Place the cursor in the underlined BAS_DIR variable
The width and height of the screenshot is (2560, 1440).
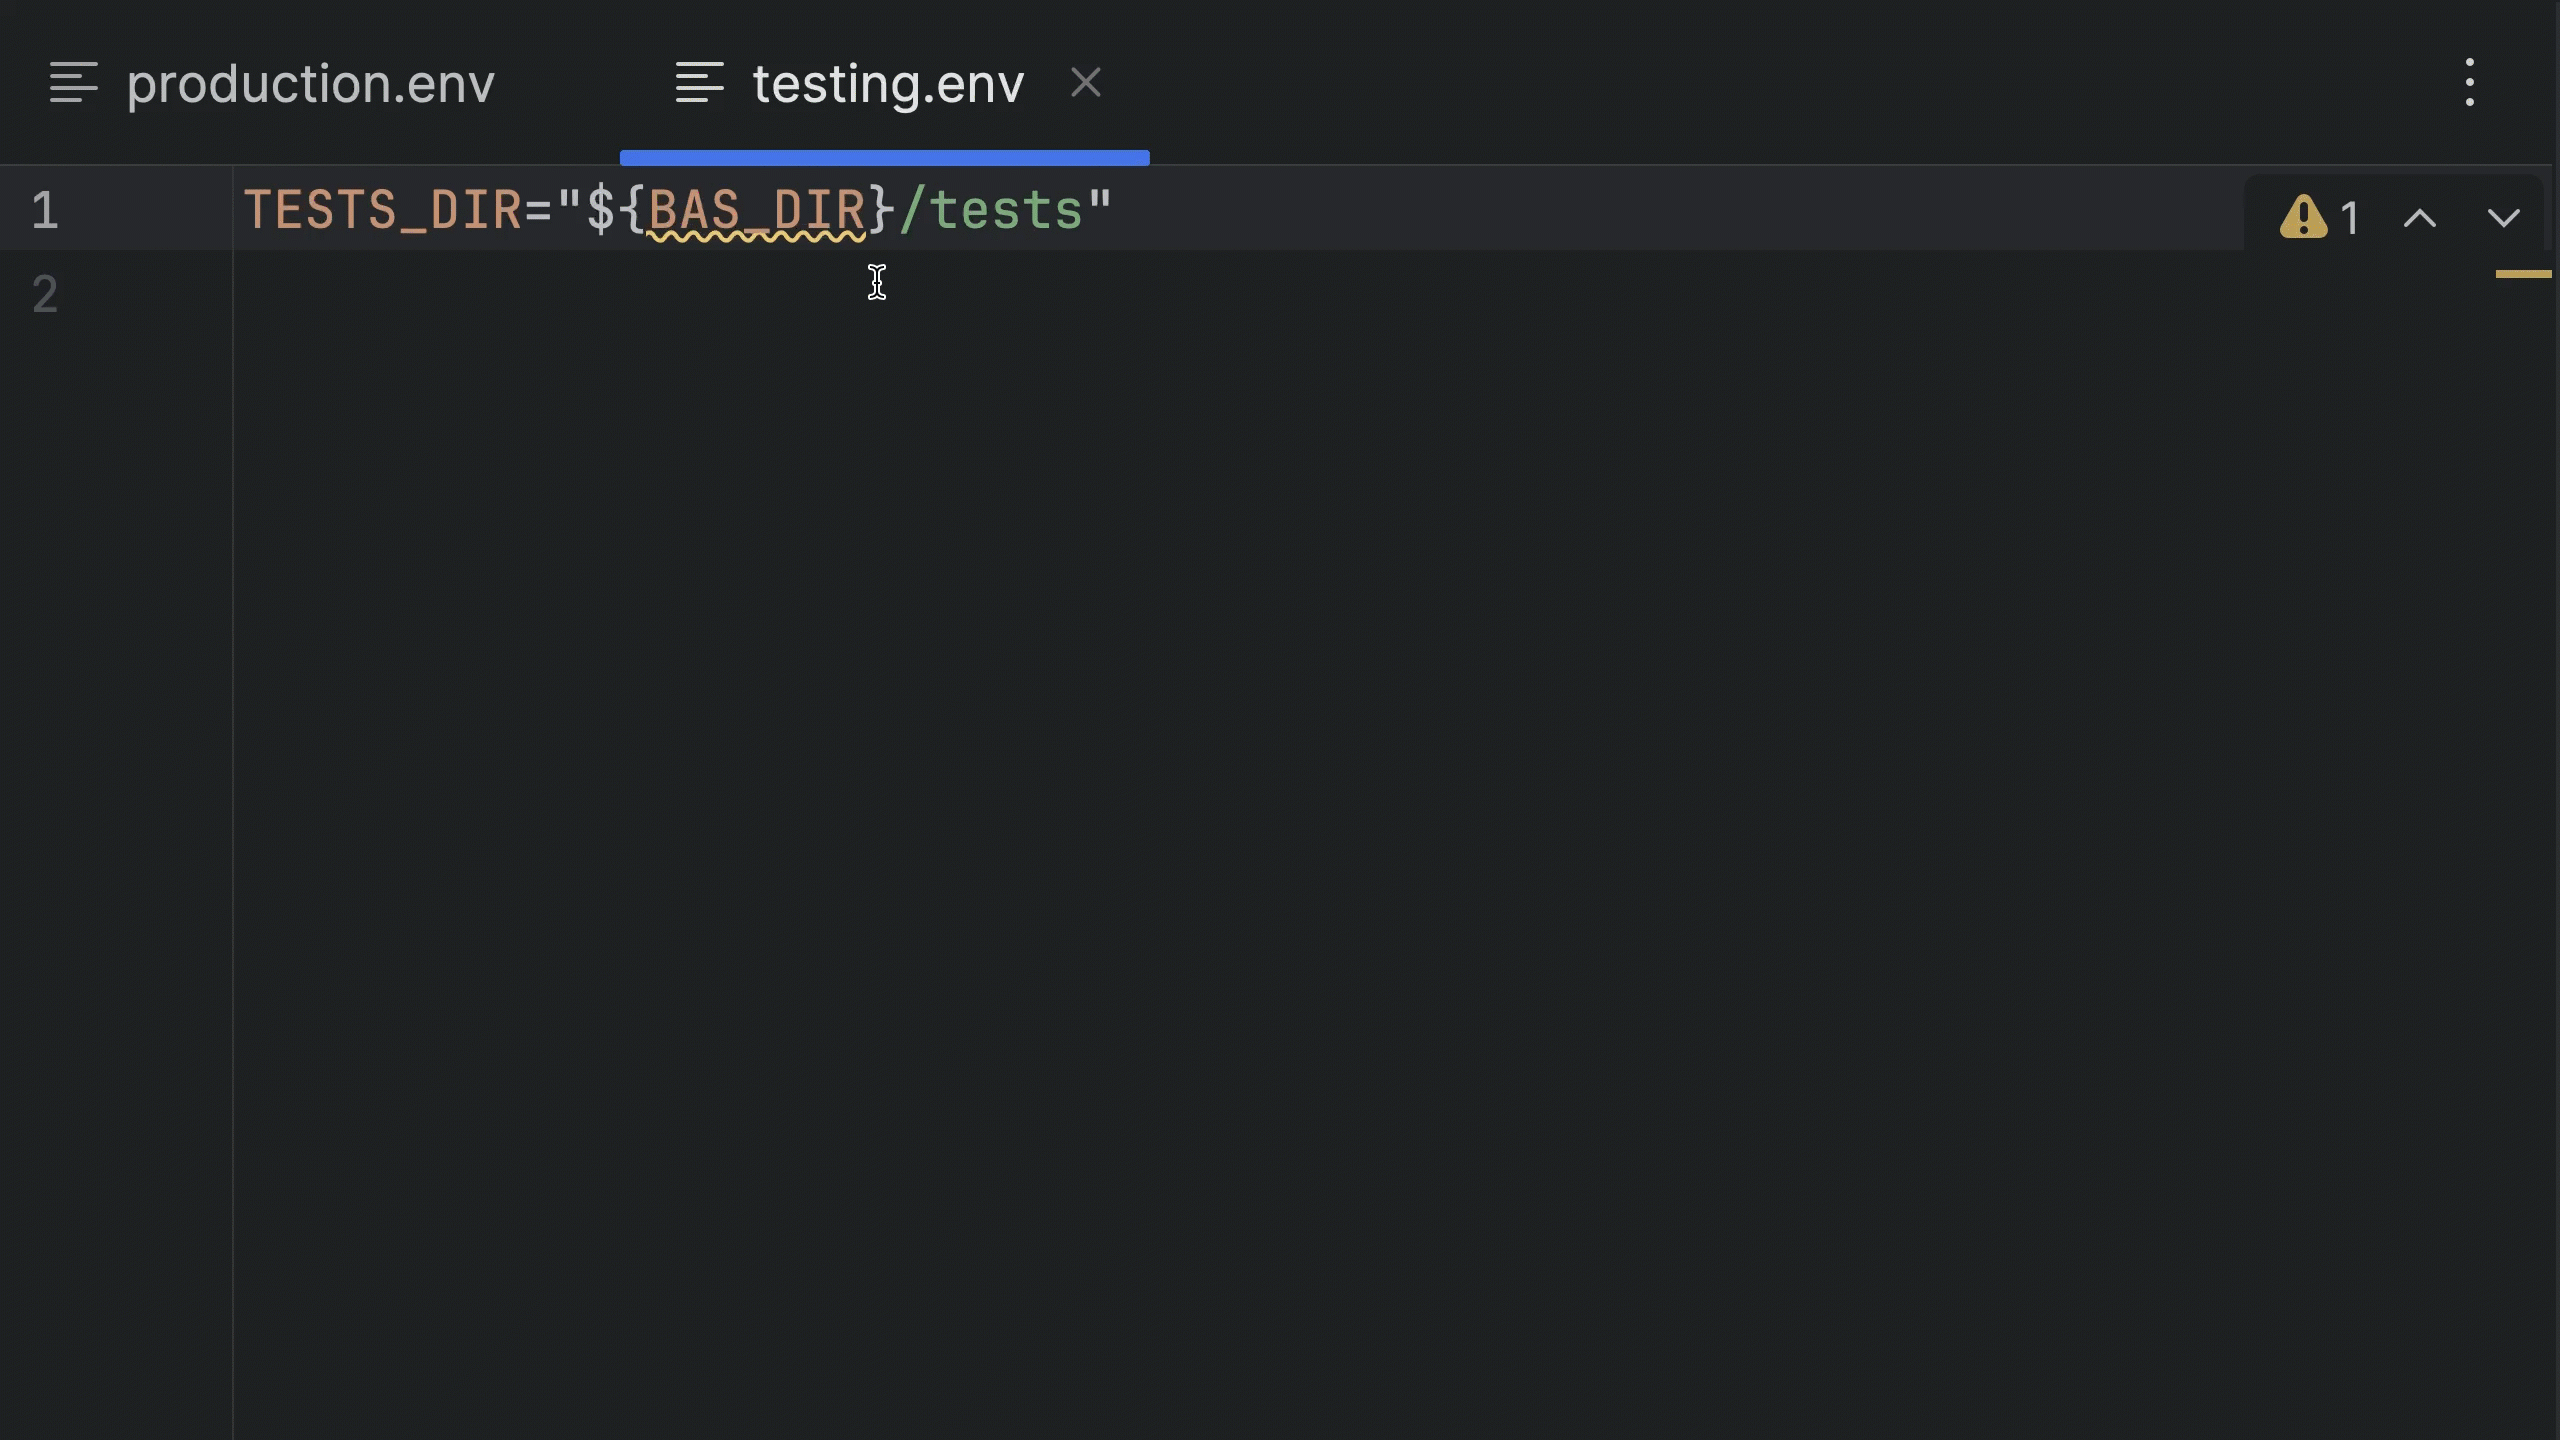[756, 210]
